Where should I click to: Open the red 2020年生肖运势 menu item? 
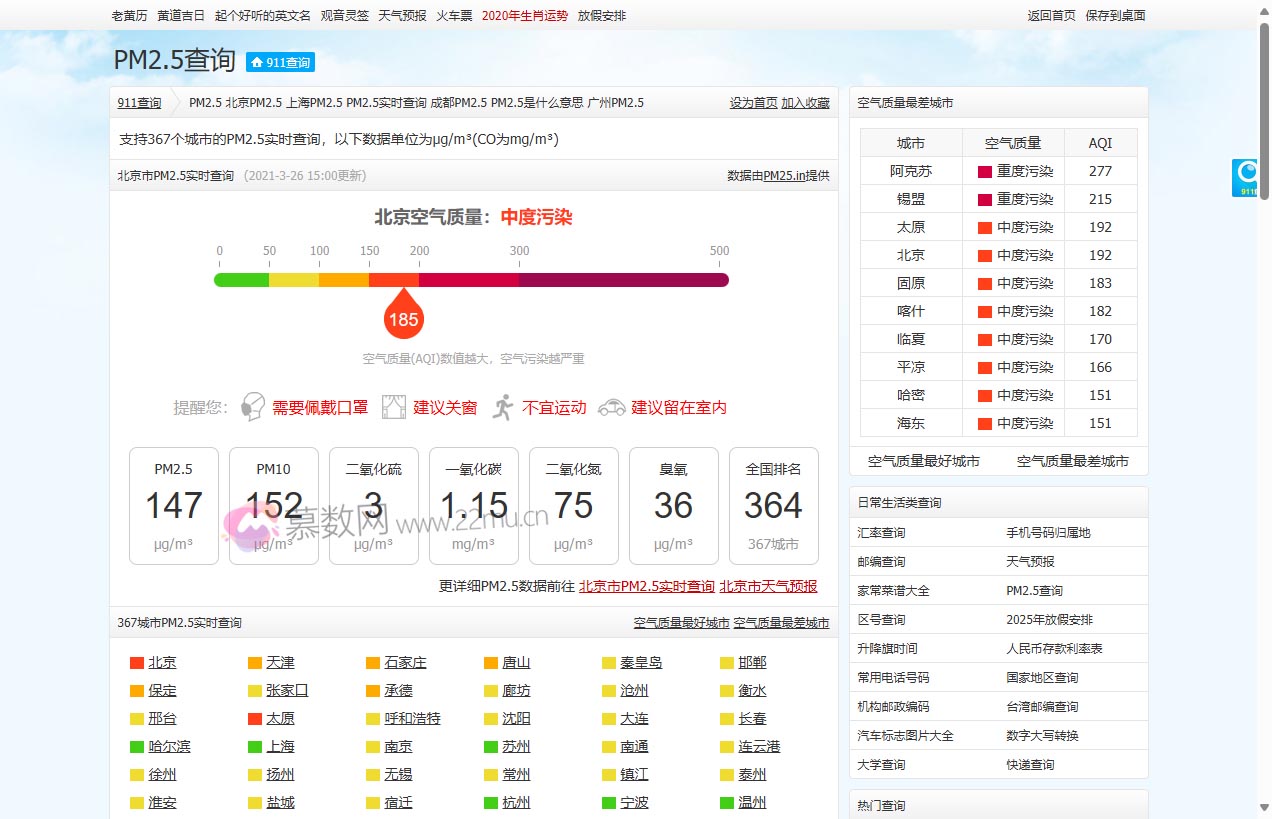(526, 15)
